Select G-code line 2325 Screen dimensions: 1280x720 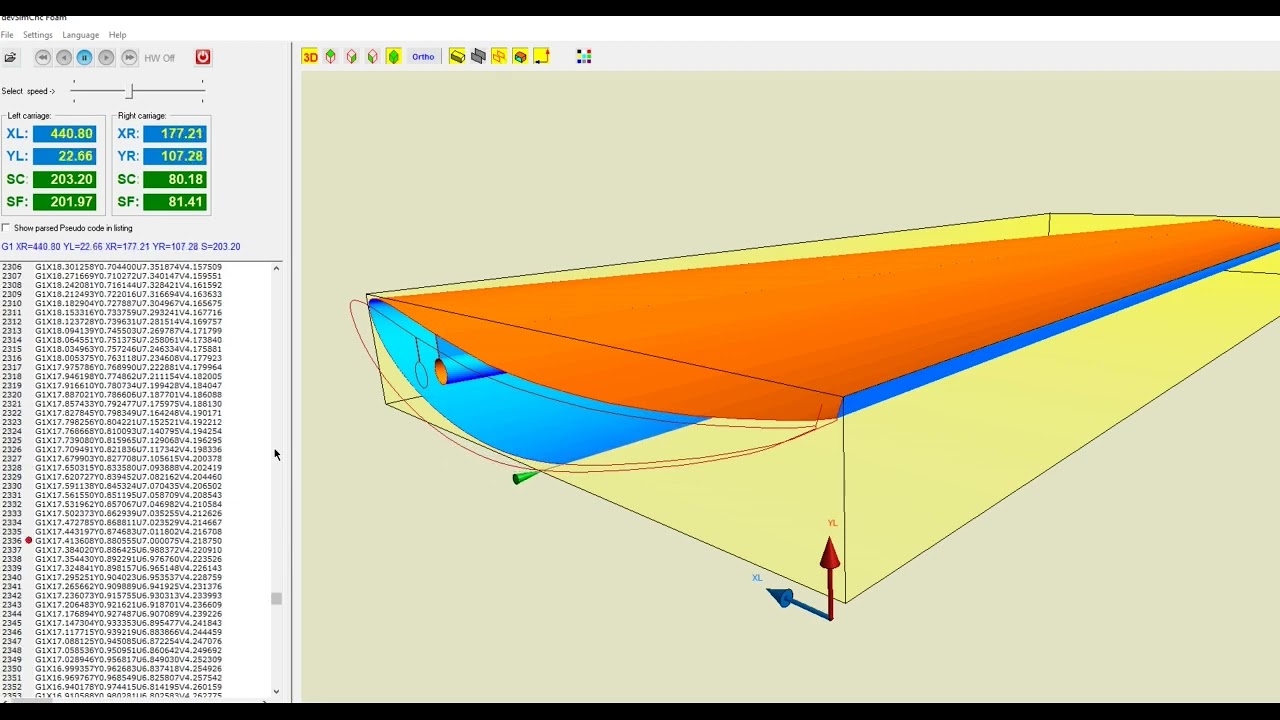pos(128,441)
